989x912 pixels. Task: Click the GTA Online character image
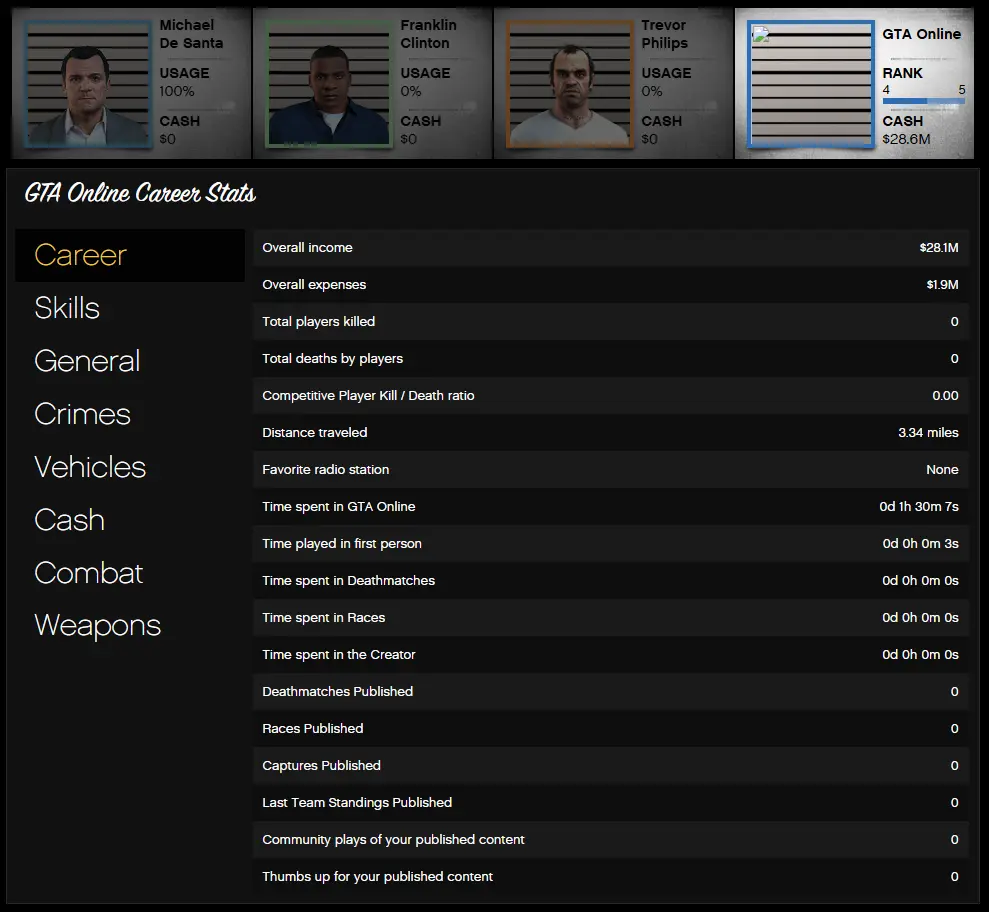[811, 85]
